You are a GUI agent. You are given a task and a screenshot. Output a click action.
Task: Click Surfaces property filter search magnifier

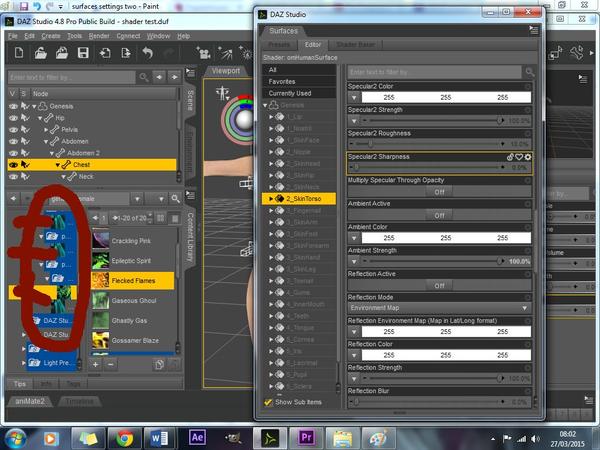pyautogui.click(x=530, y=72)
